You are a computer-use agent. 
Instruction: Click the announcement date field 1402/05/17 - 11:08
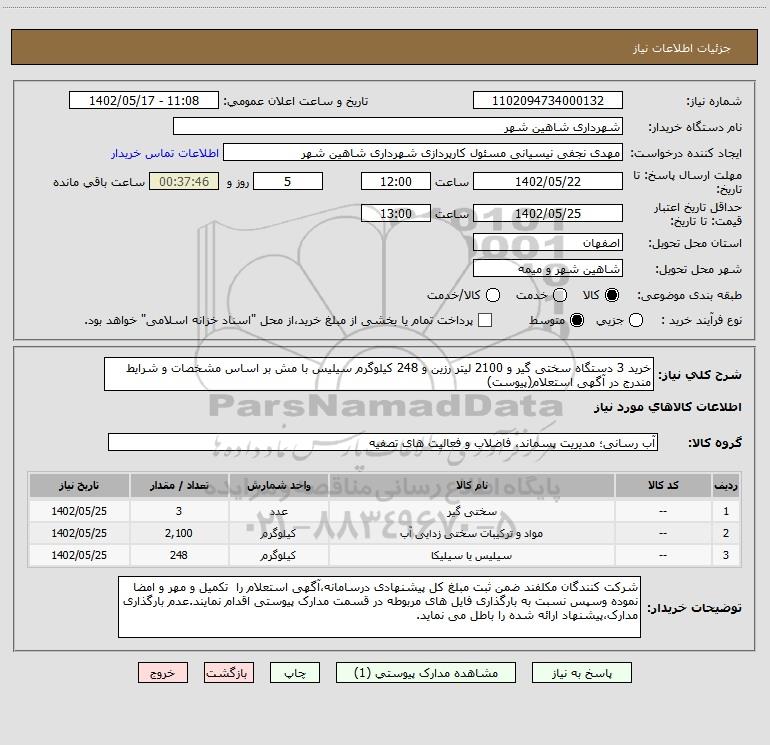144,101
